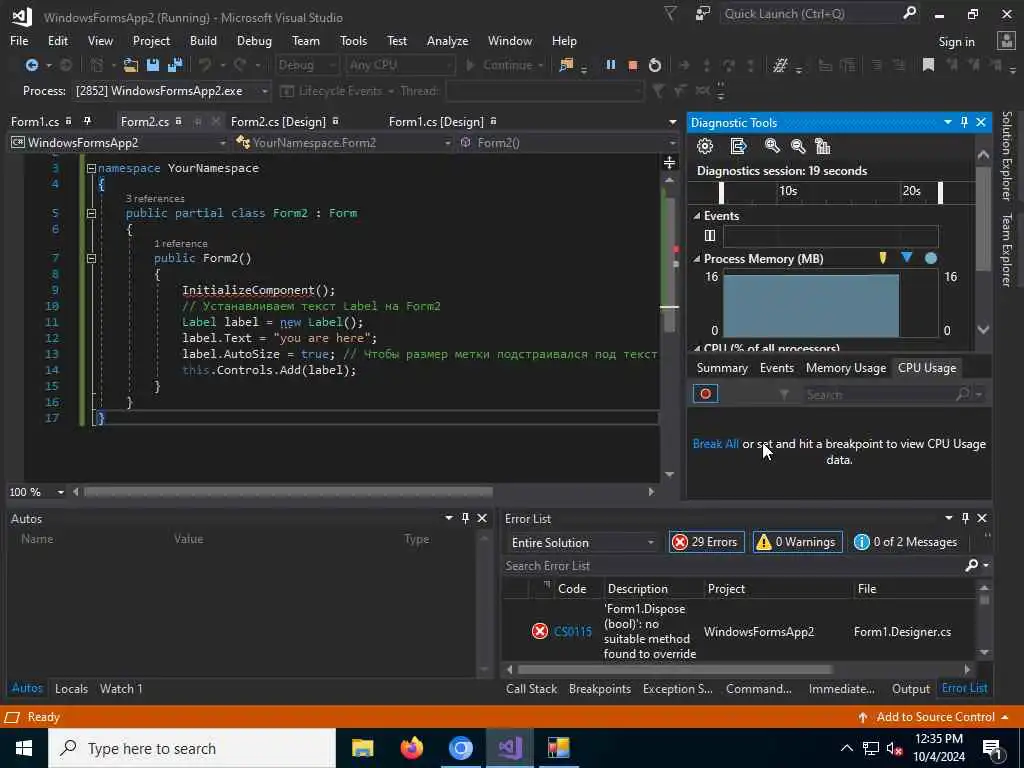The image size is (1024, 768).
Task: Open Windows Start menu
Action: 24,748
